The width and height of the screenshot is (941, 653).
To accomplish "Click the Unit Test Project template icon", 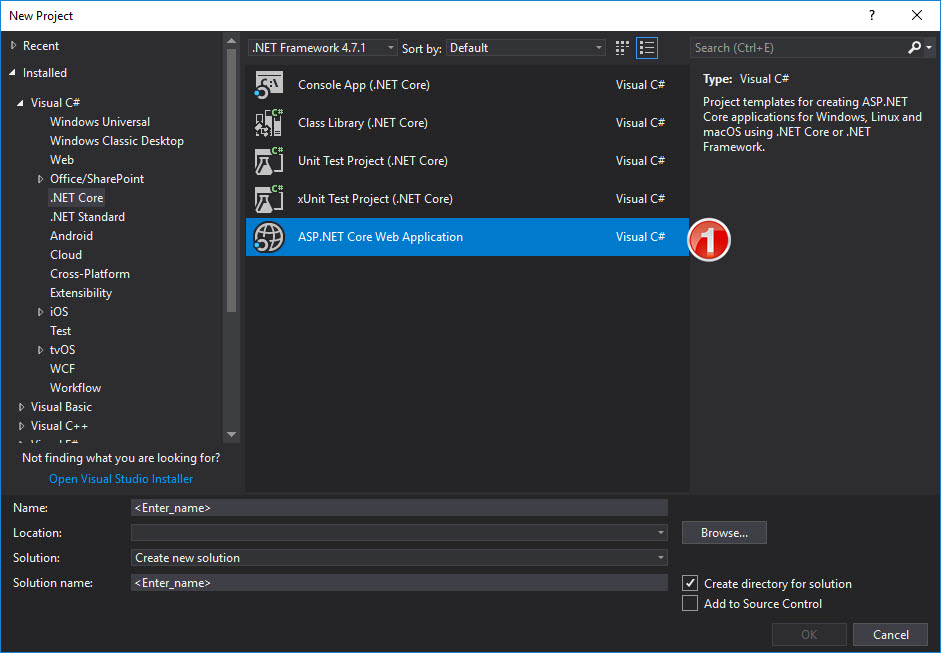I will (x=269, y=161).
